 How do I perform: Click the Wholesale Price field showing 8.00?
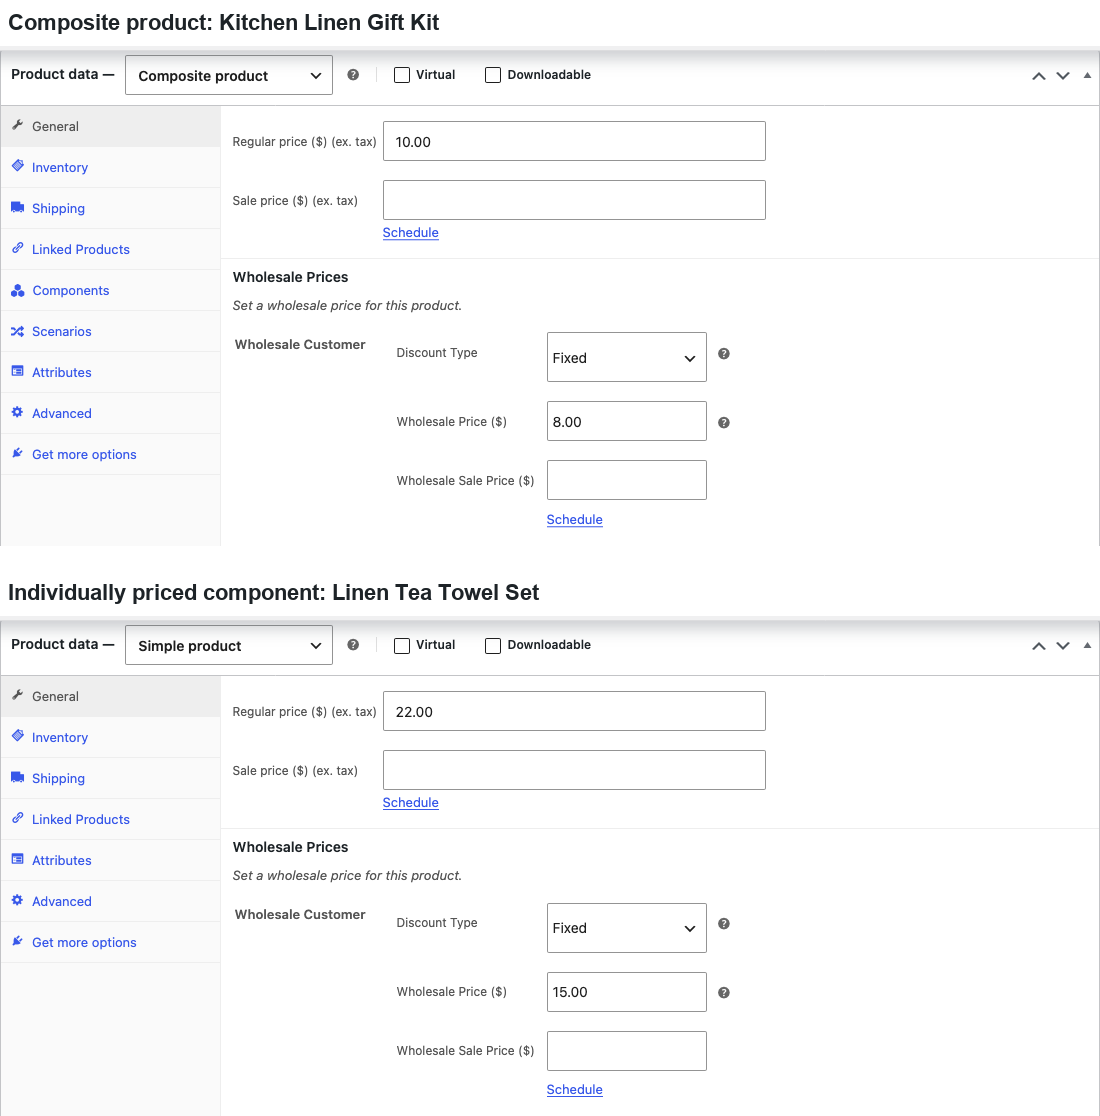click(627, 421)
